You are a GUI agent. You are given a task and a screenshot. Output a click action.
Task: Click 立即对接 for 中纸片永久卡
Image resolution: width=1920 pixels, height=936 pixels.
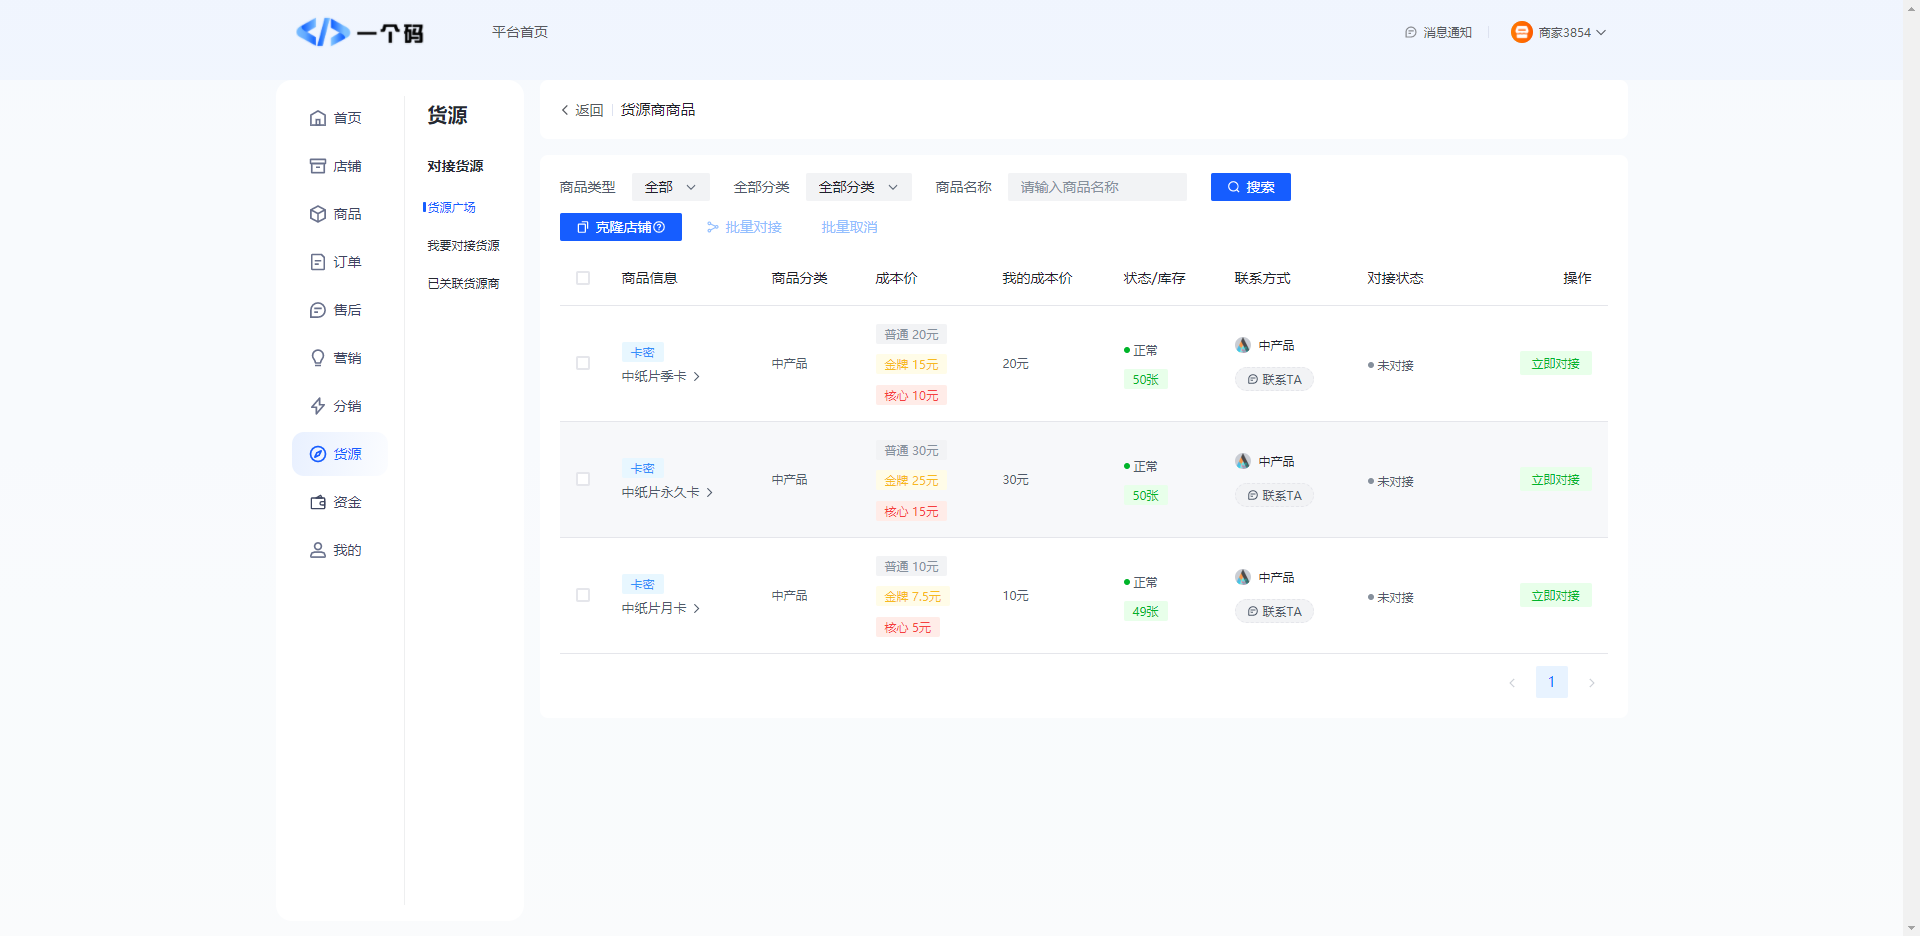1556,480
